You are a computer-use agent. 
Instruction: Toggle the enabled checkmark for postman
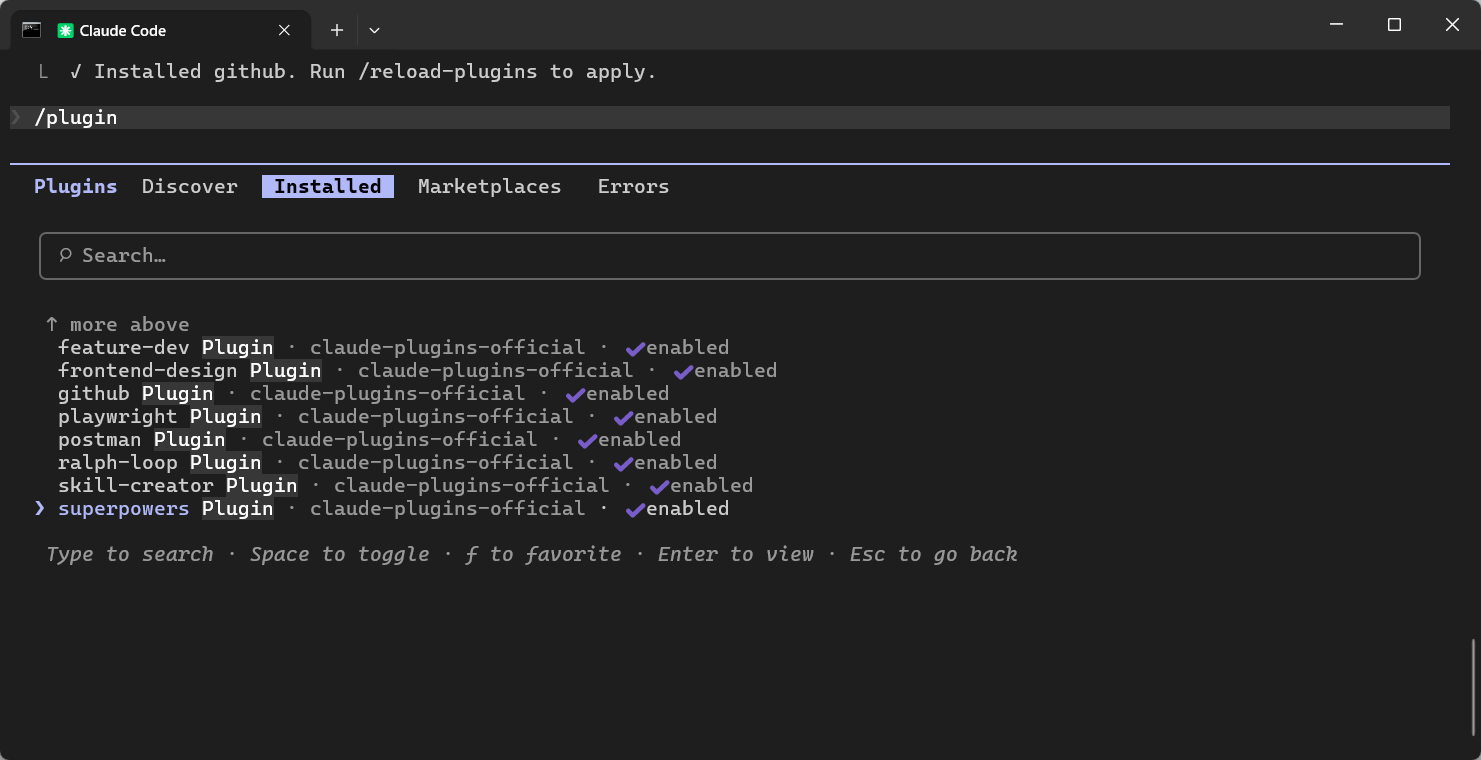(587, 440)
